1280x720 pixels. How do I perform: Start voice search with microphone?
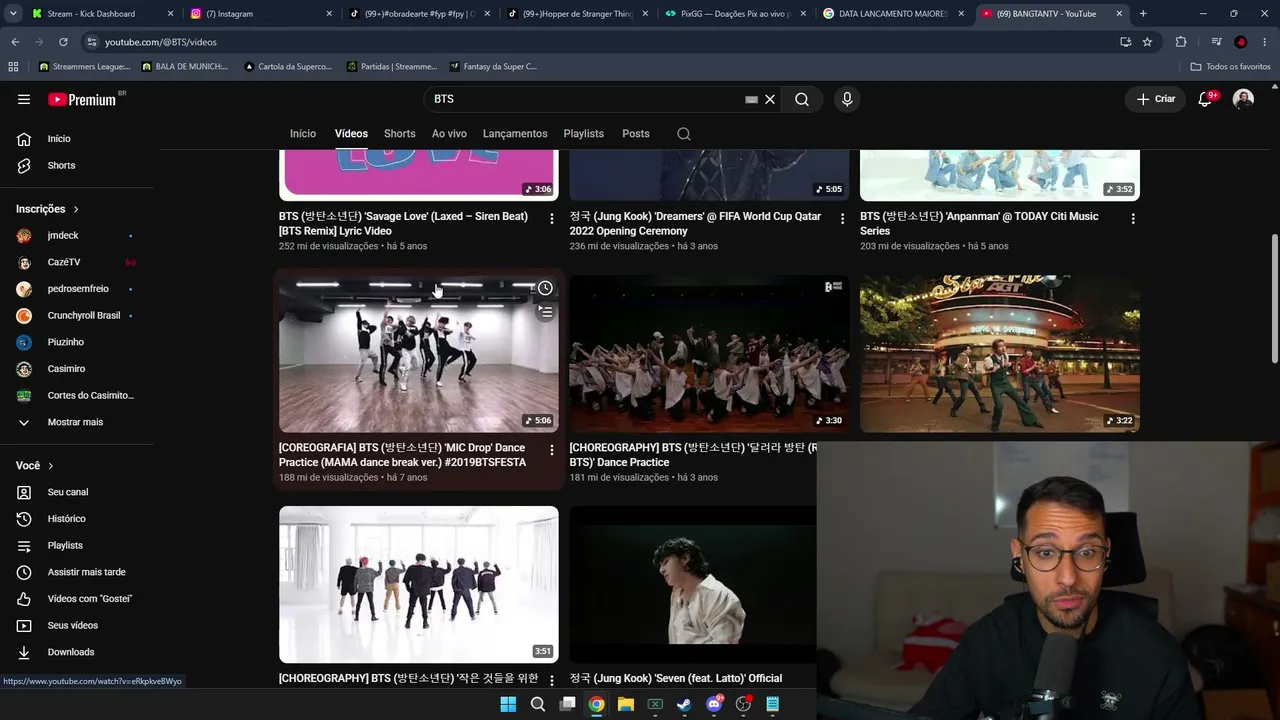tap(847, 99)
